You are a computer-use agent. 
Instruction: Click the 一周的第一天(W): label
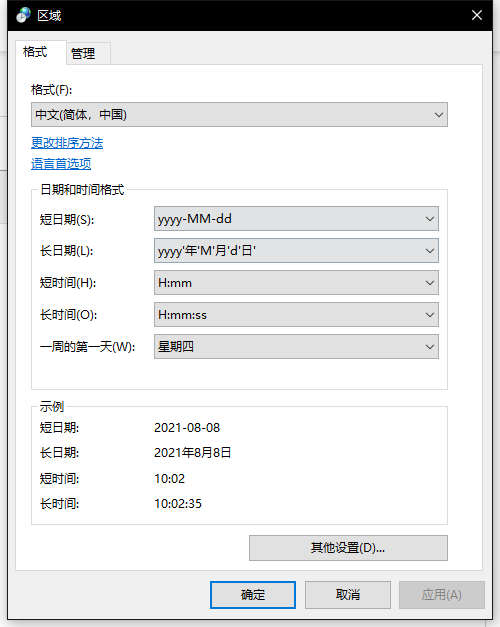click(87, 347)
